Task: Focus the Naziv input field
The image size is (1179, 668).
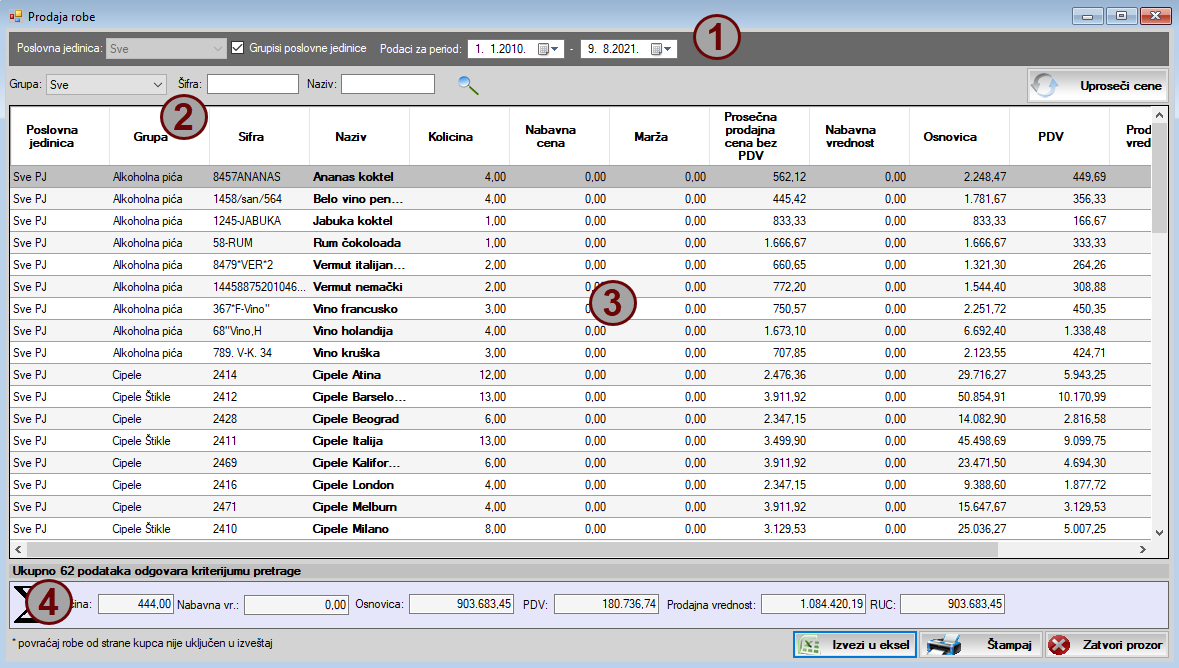Action: pos(388,84)
